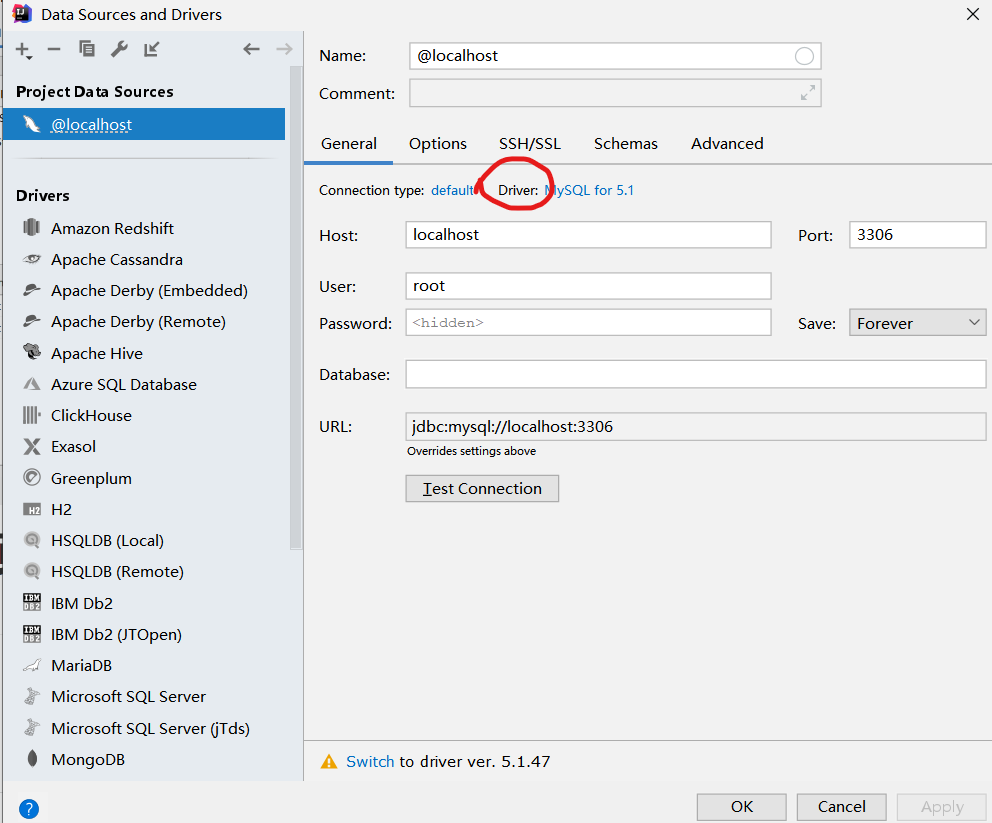Navigate forward with right arrow
Screen dimensions: 992x823
[x=284, y=49]
